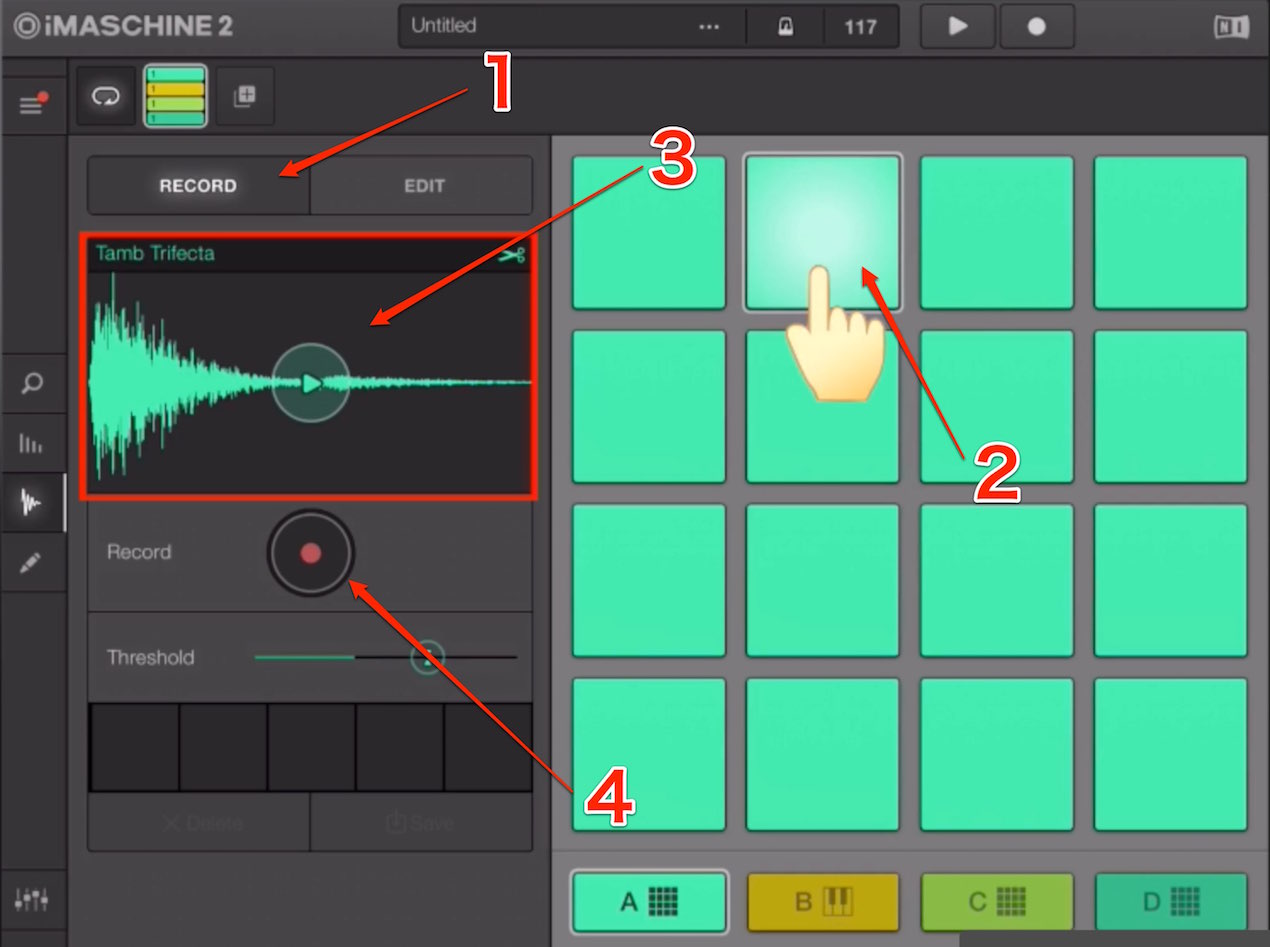Tap the dimmed Delete button
Image resolution: width=1270 pixels, height=947 pixels.
(199, 823)
